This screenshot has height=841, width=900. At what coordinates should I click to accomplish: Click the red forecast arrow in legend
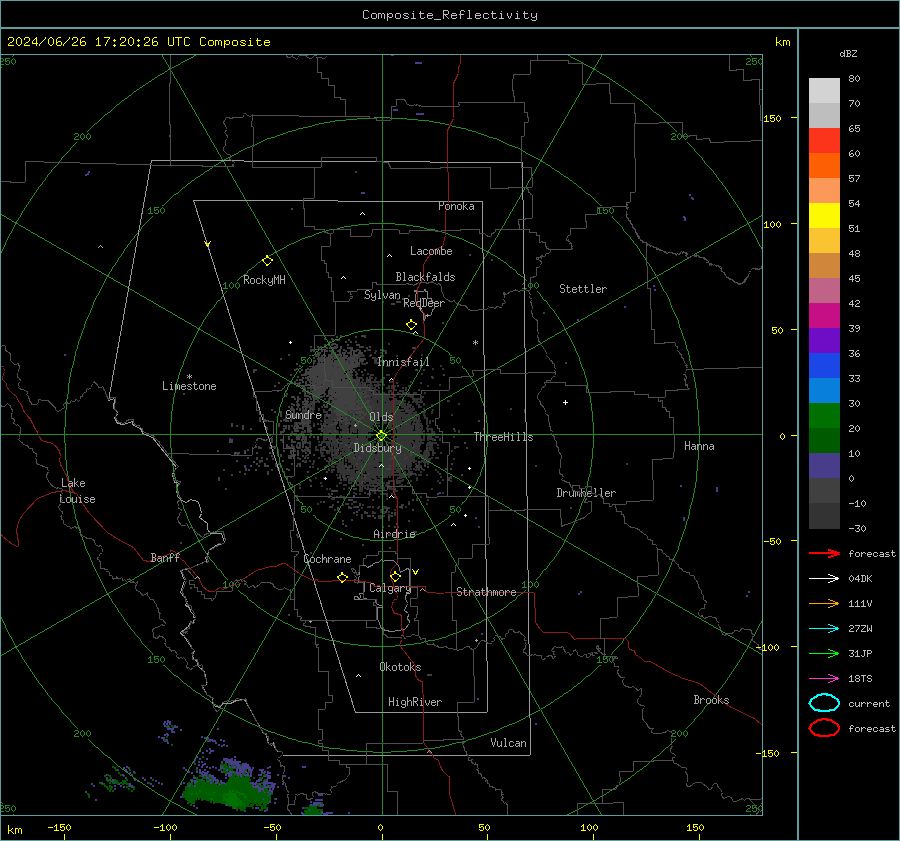824,553
